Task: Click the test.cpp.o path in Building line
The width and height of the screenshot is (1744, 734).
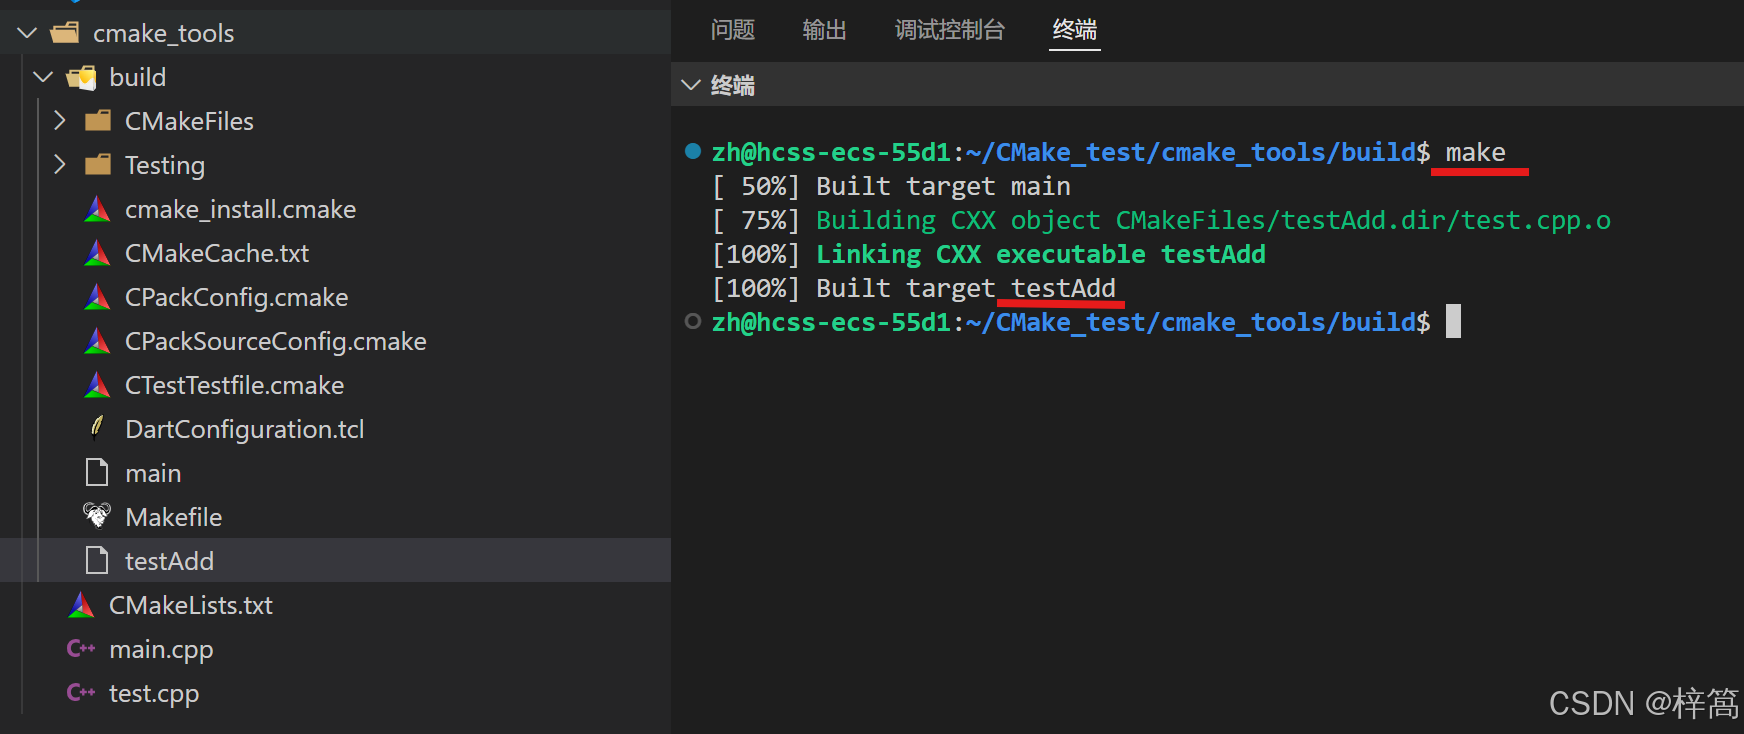Action: click(x=1535, y=220)
